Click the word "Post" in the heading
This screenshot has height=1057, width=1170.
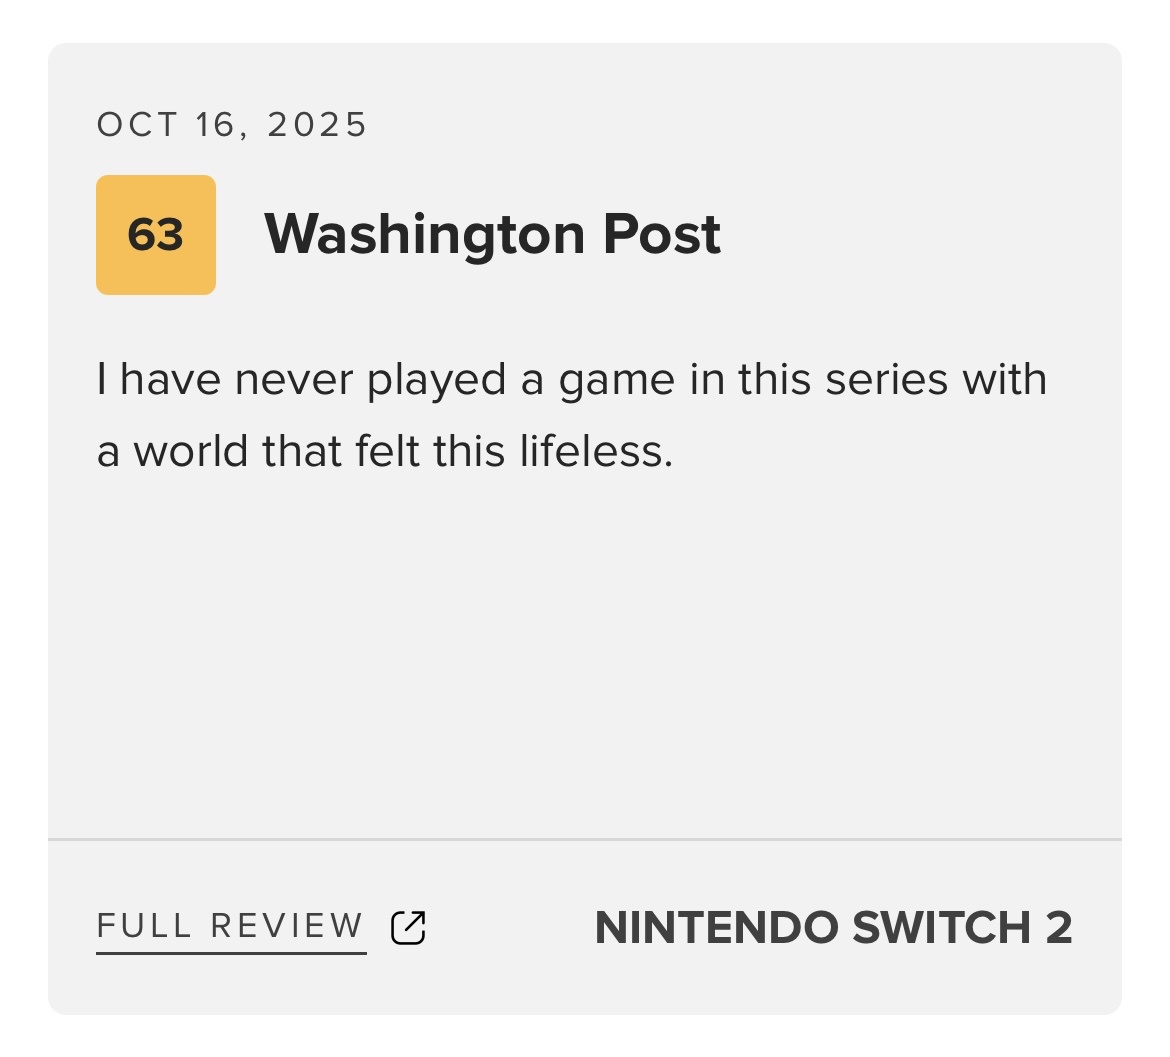coord(661,234)
